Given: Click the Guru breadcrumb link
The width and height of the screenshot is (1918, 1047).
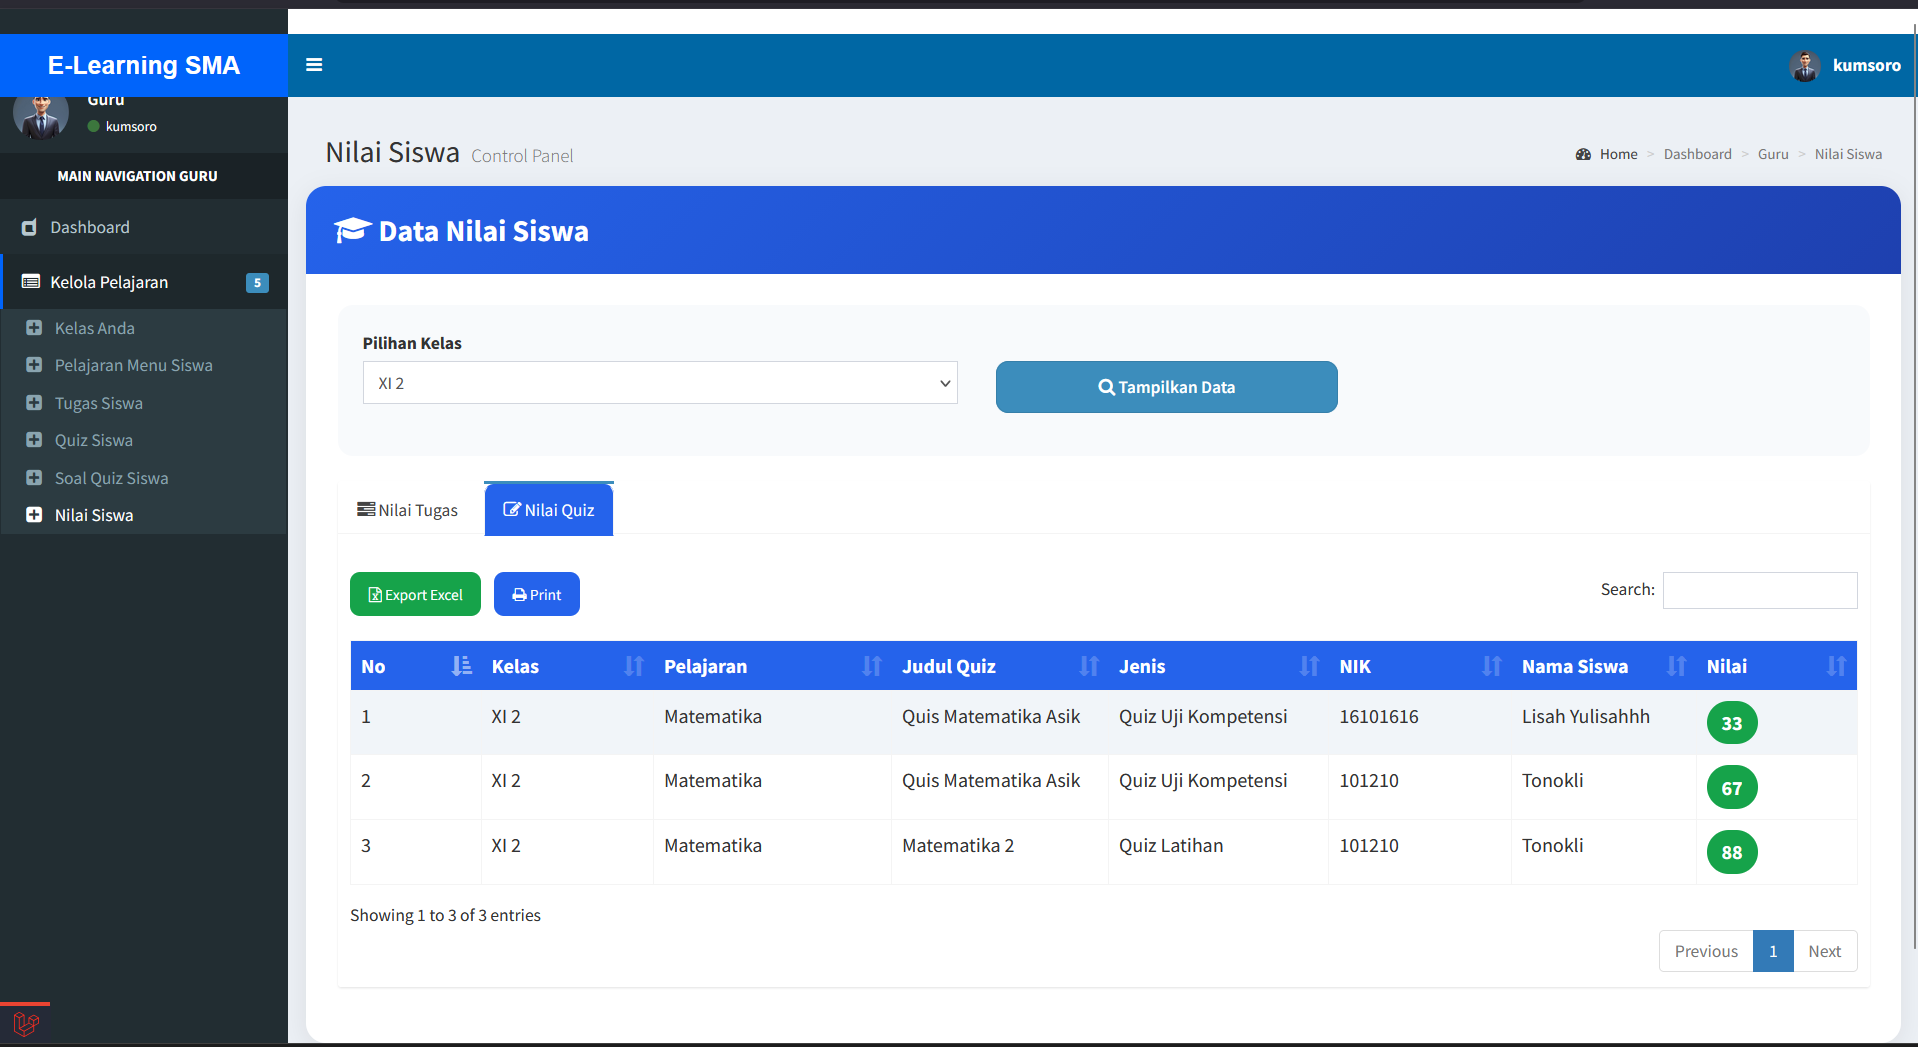Looking at the screenshot, I should point(1773,154).
